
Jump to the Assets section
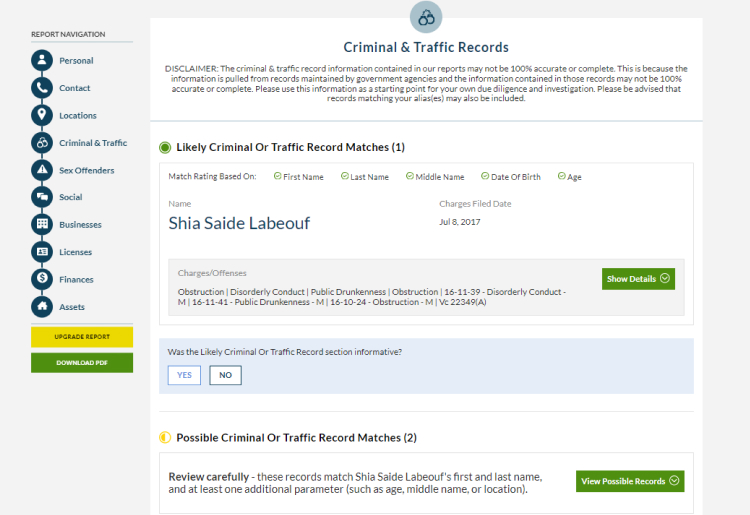pyautogui.click(x=72, y=307)
